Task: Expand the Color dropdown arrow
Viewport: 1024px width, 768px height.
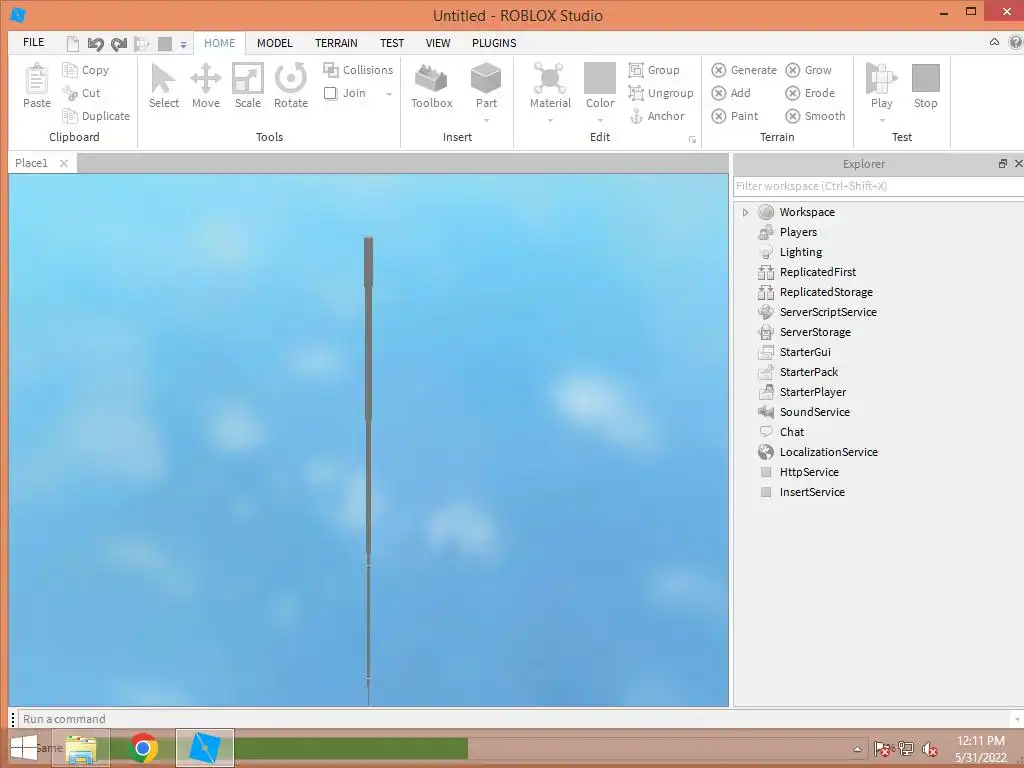Action: pyautogui.click(x=600, y=120)
